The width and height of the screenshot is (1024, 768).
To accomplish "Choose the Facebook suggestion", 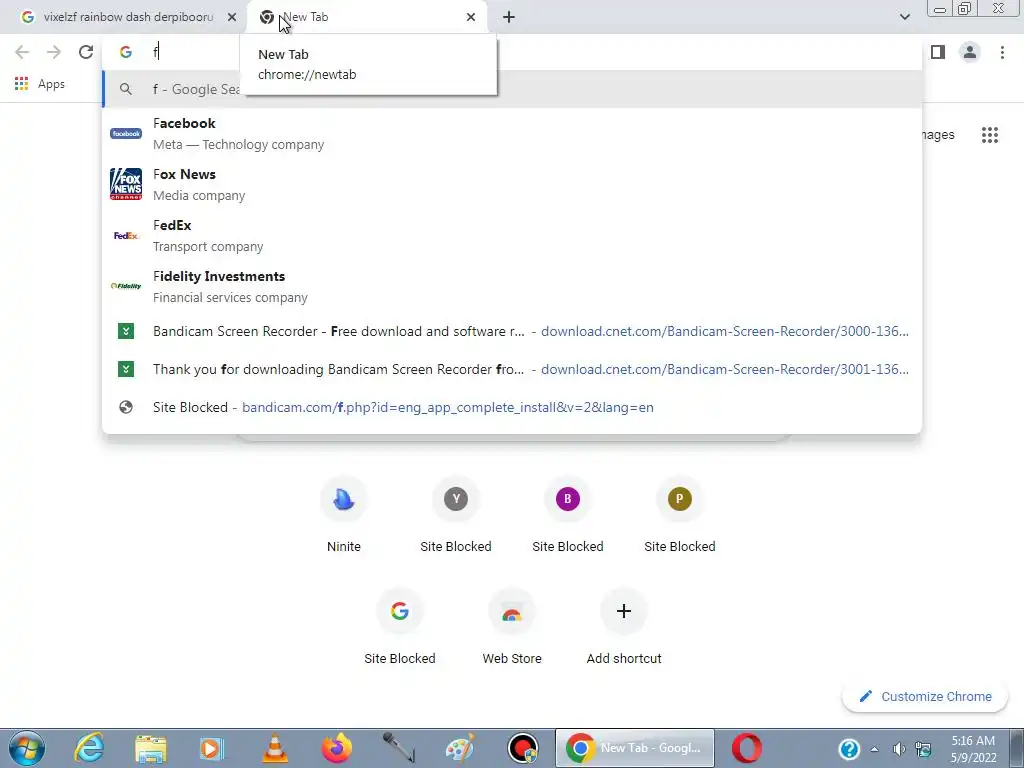I will pyautogui.click(x=512, y=133).
